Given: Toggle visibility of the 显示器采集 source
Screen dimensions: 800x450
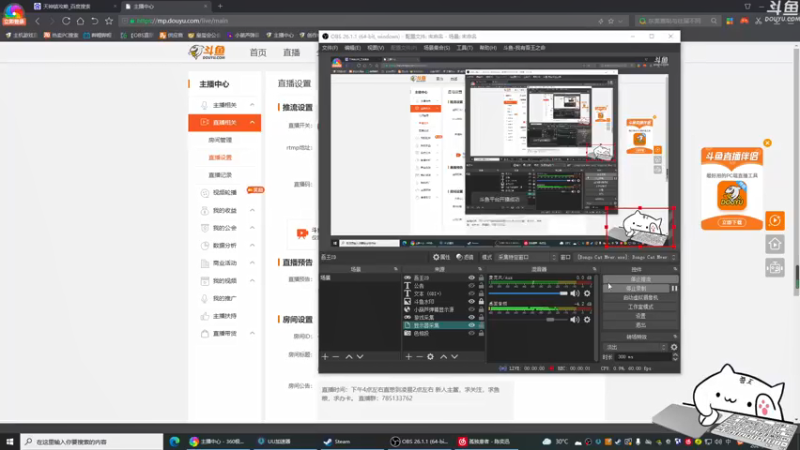Looking at the screenshot, I should [471, 325].
